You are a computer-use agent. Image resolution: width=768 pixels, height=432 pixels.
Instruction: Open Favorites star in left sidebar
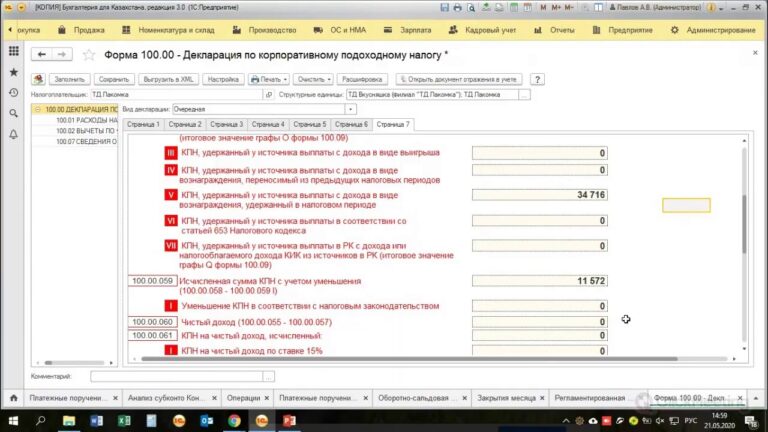pos(14,72)
